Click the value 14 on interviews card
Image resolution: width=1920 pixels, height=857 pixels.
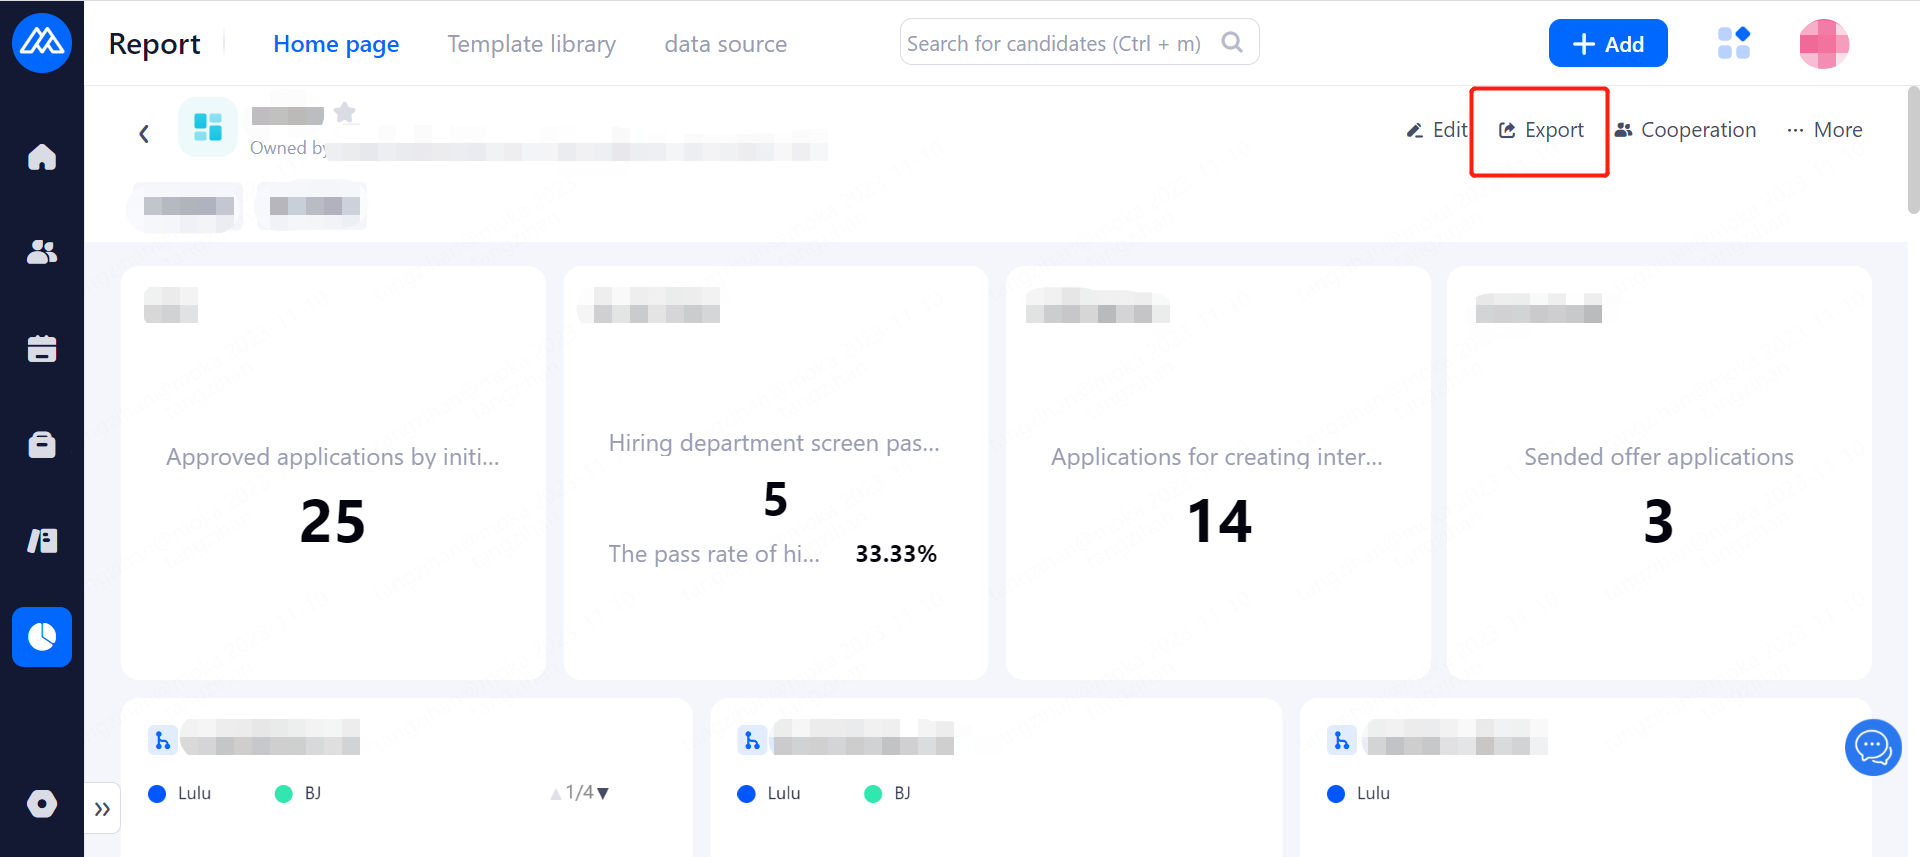[x=1219, y=521]
